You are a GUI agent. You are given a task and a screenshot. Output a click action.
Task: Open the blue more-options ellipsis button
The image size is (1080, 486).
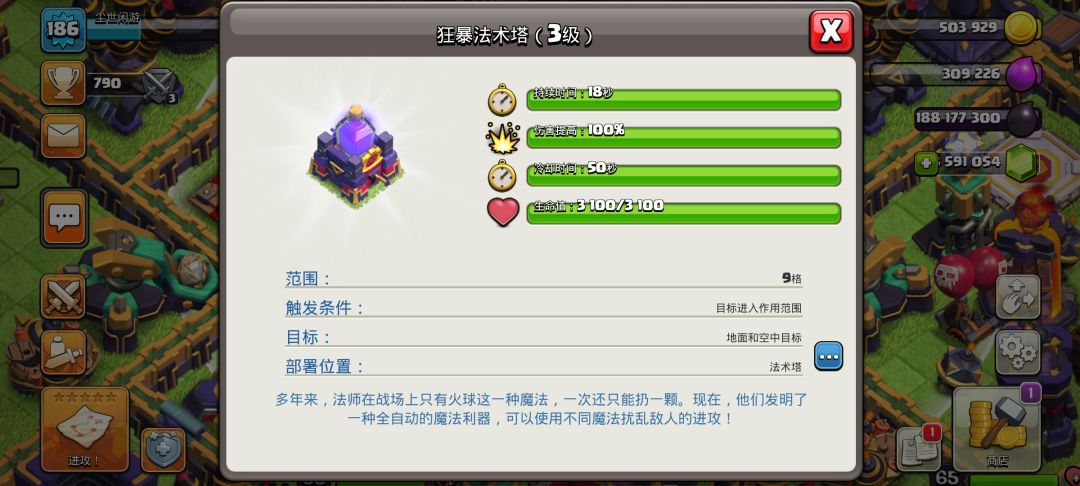click(x=828, y=356)
